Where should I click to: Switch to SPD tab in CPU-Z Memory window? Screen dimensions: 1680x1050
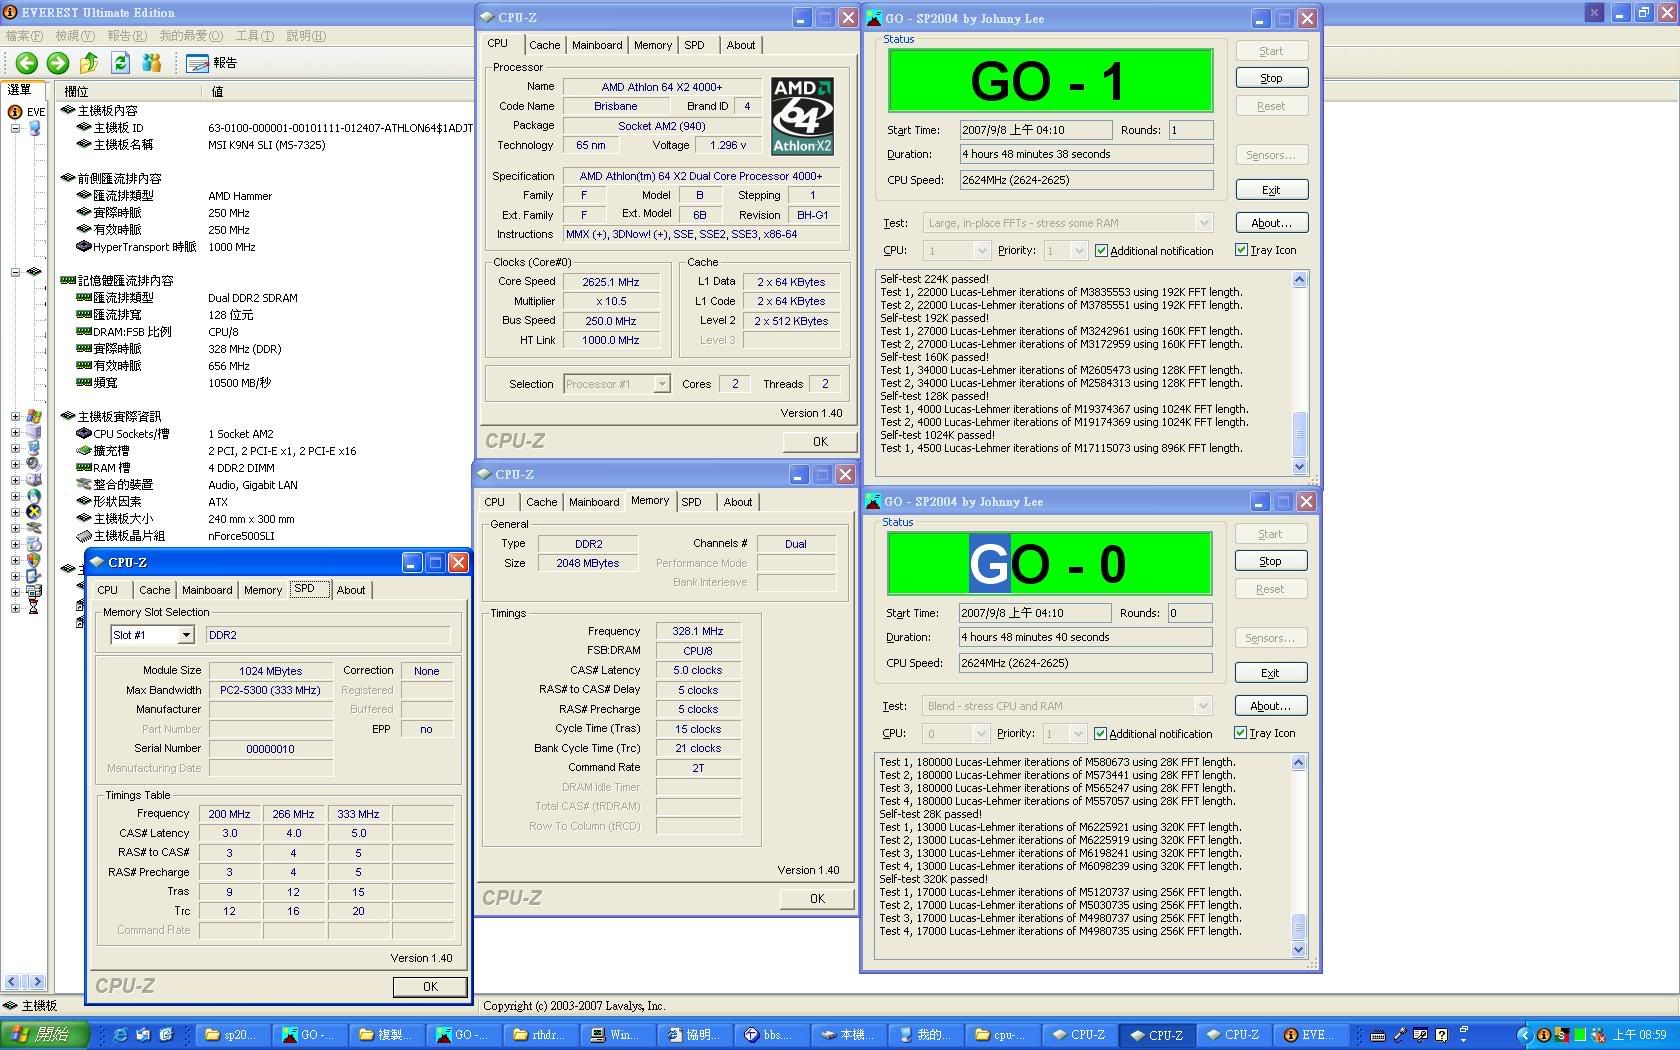pyautogui.click(x=692, y=502)
